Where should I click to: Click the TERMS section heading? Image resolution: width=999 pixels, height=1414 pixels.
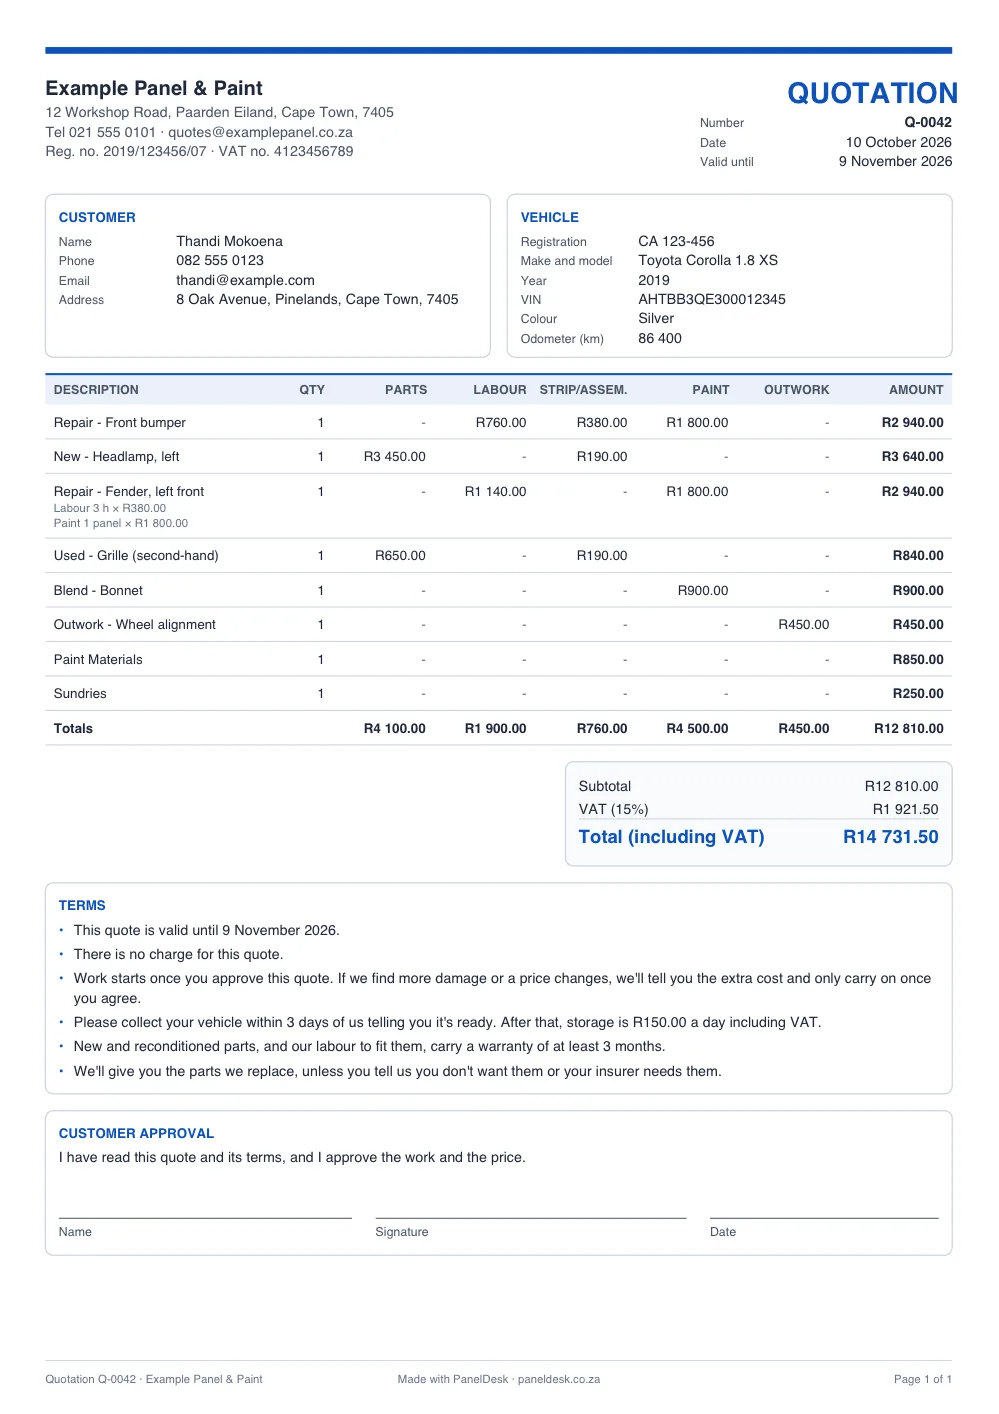click(x=82, y=905)
